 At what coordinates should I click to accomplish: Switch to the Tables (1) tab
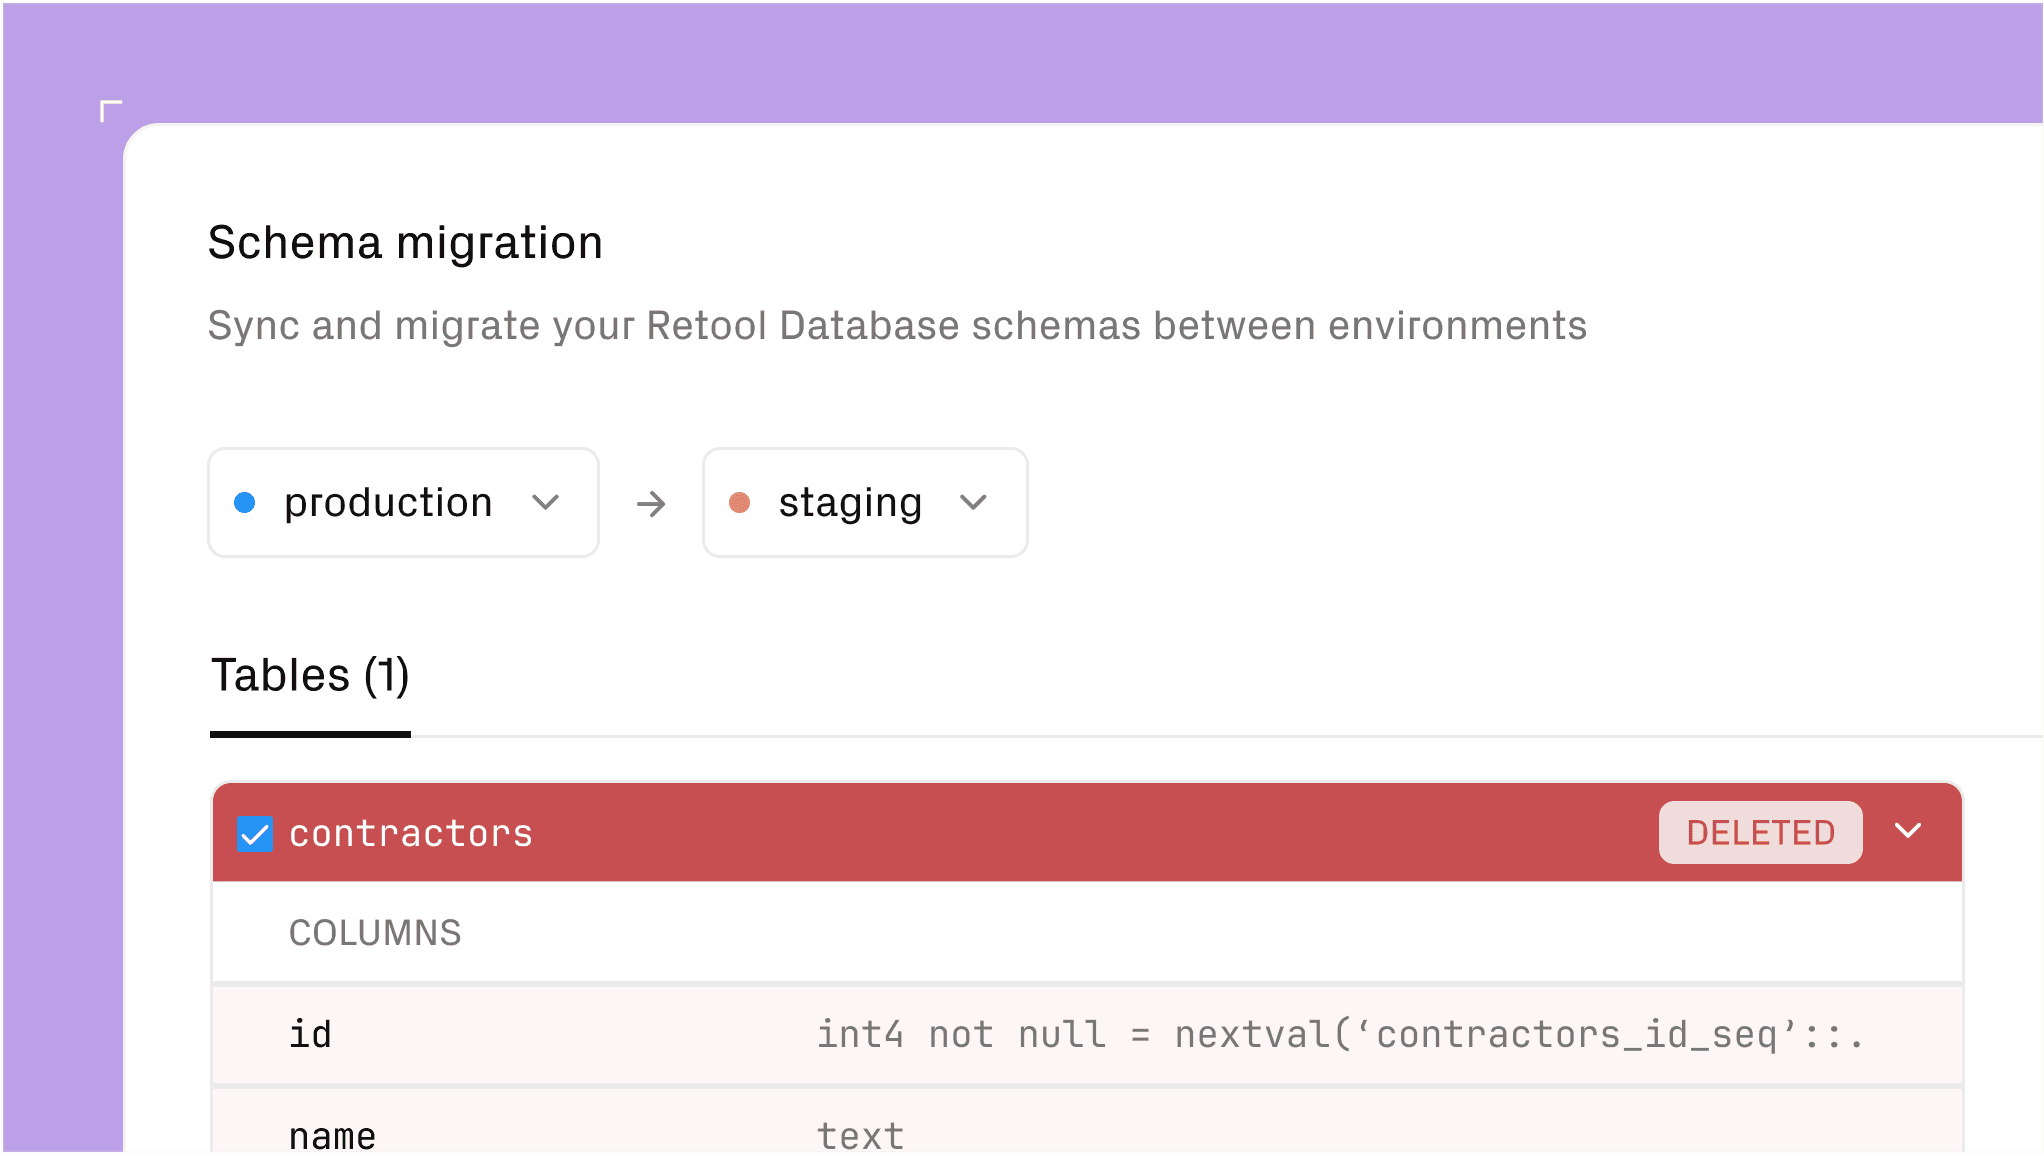(310, 675)
